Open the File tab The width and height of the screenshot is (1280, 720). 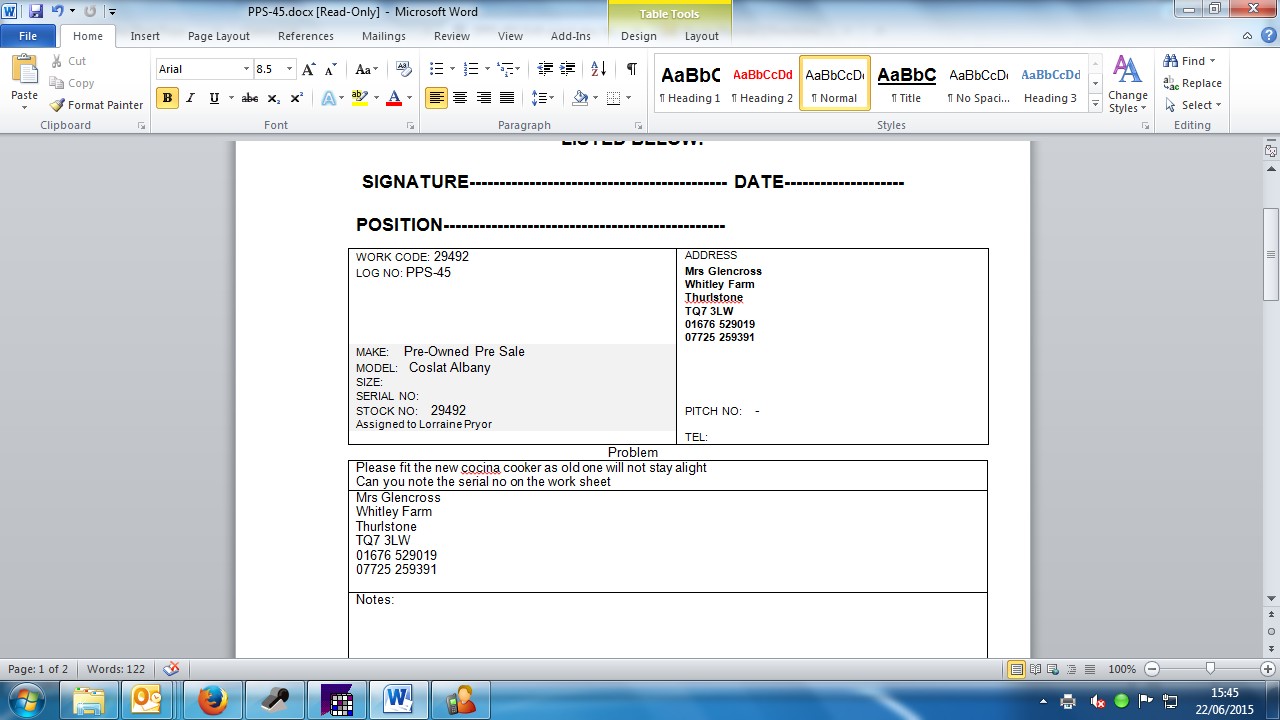[28, 36]
